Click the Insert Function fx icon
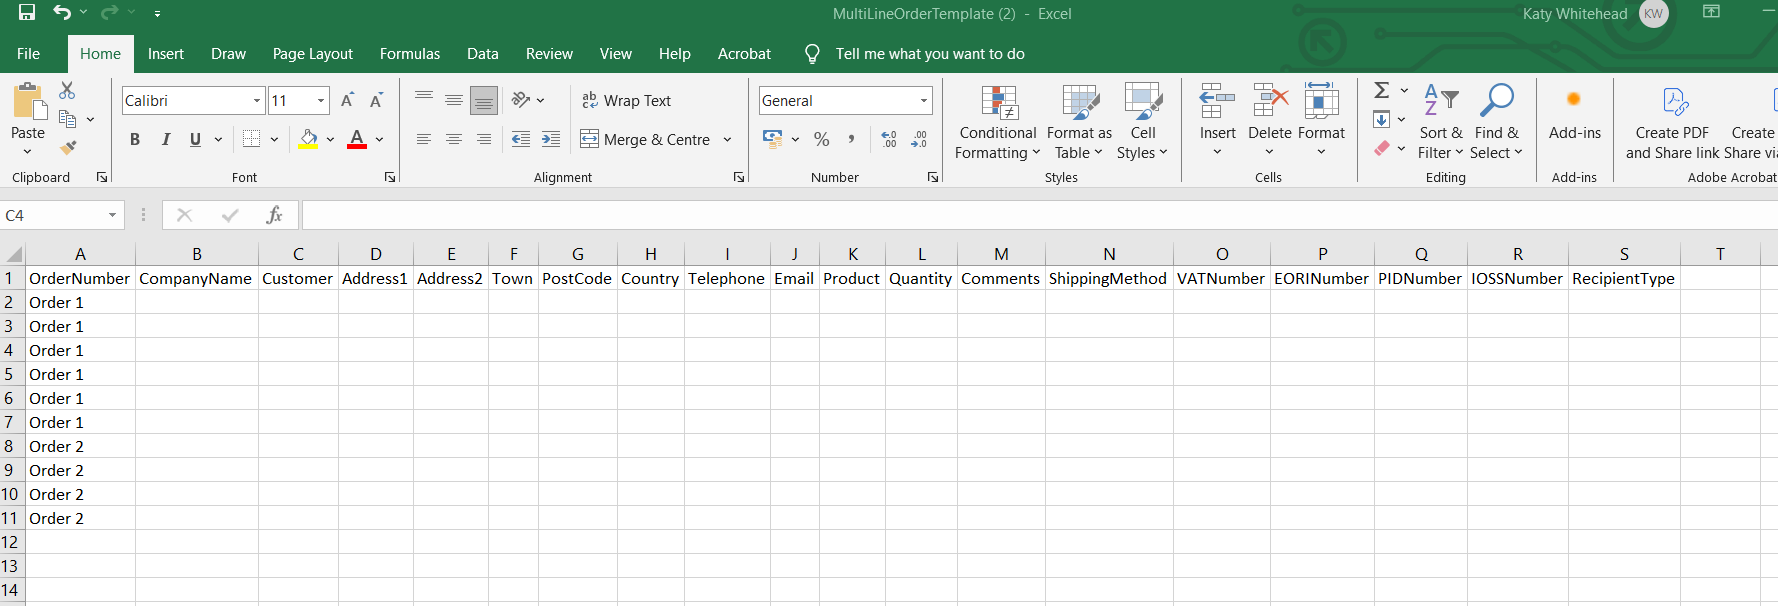The width and height of the screenshot is (1778, 606). (274, 215)
